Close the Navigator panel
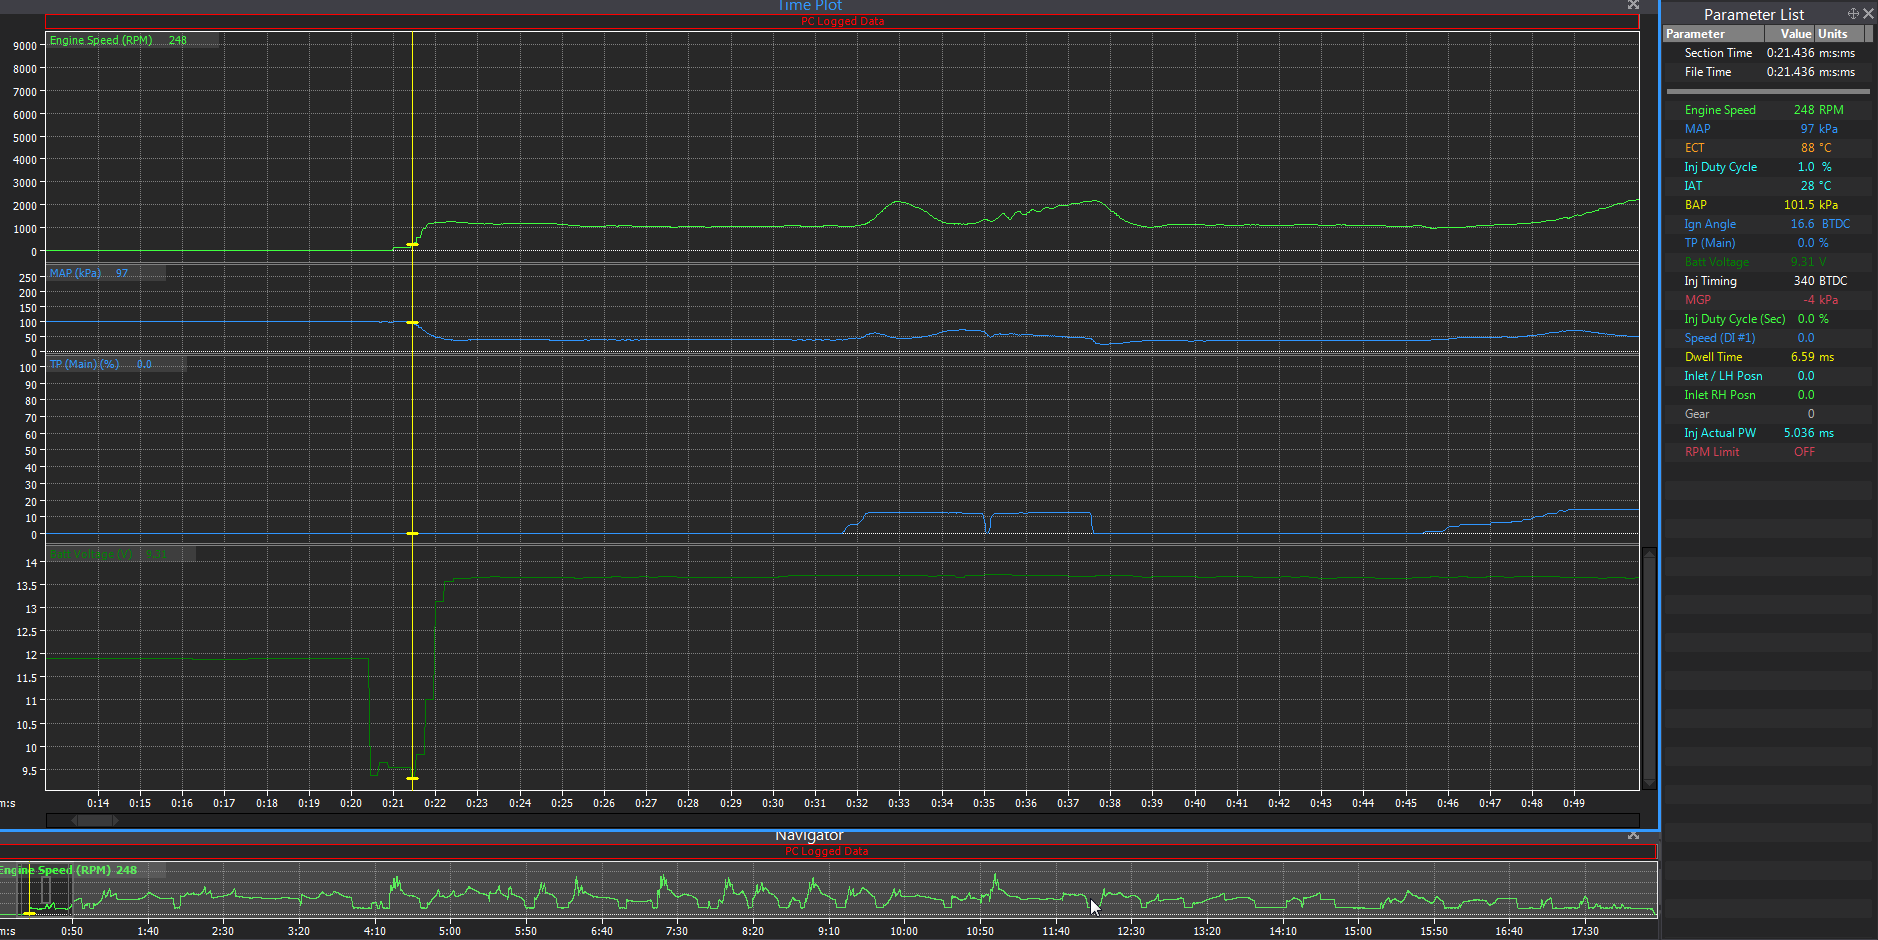This screenshot has width=1878, height=940. pos(1633,835)
